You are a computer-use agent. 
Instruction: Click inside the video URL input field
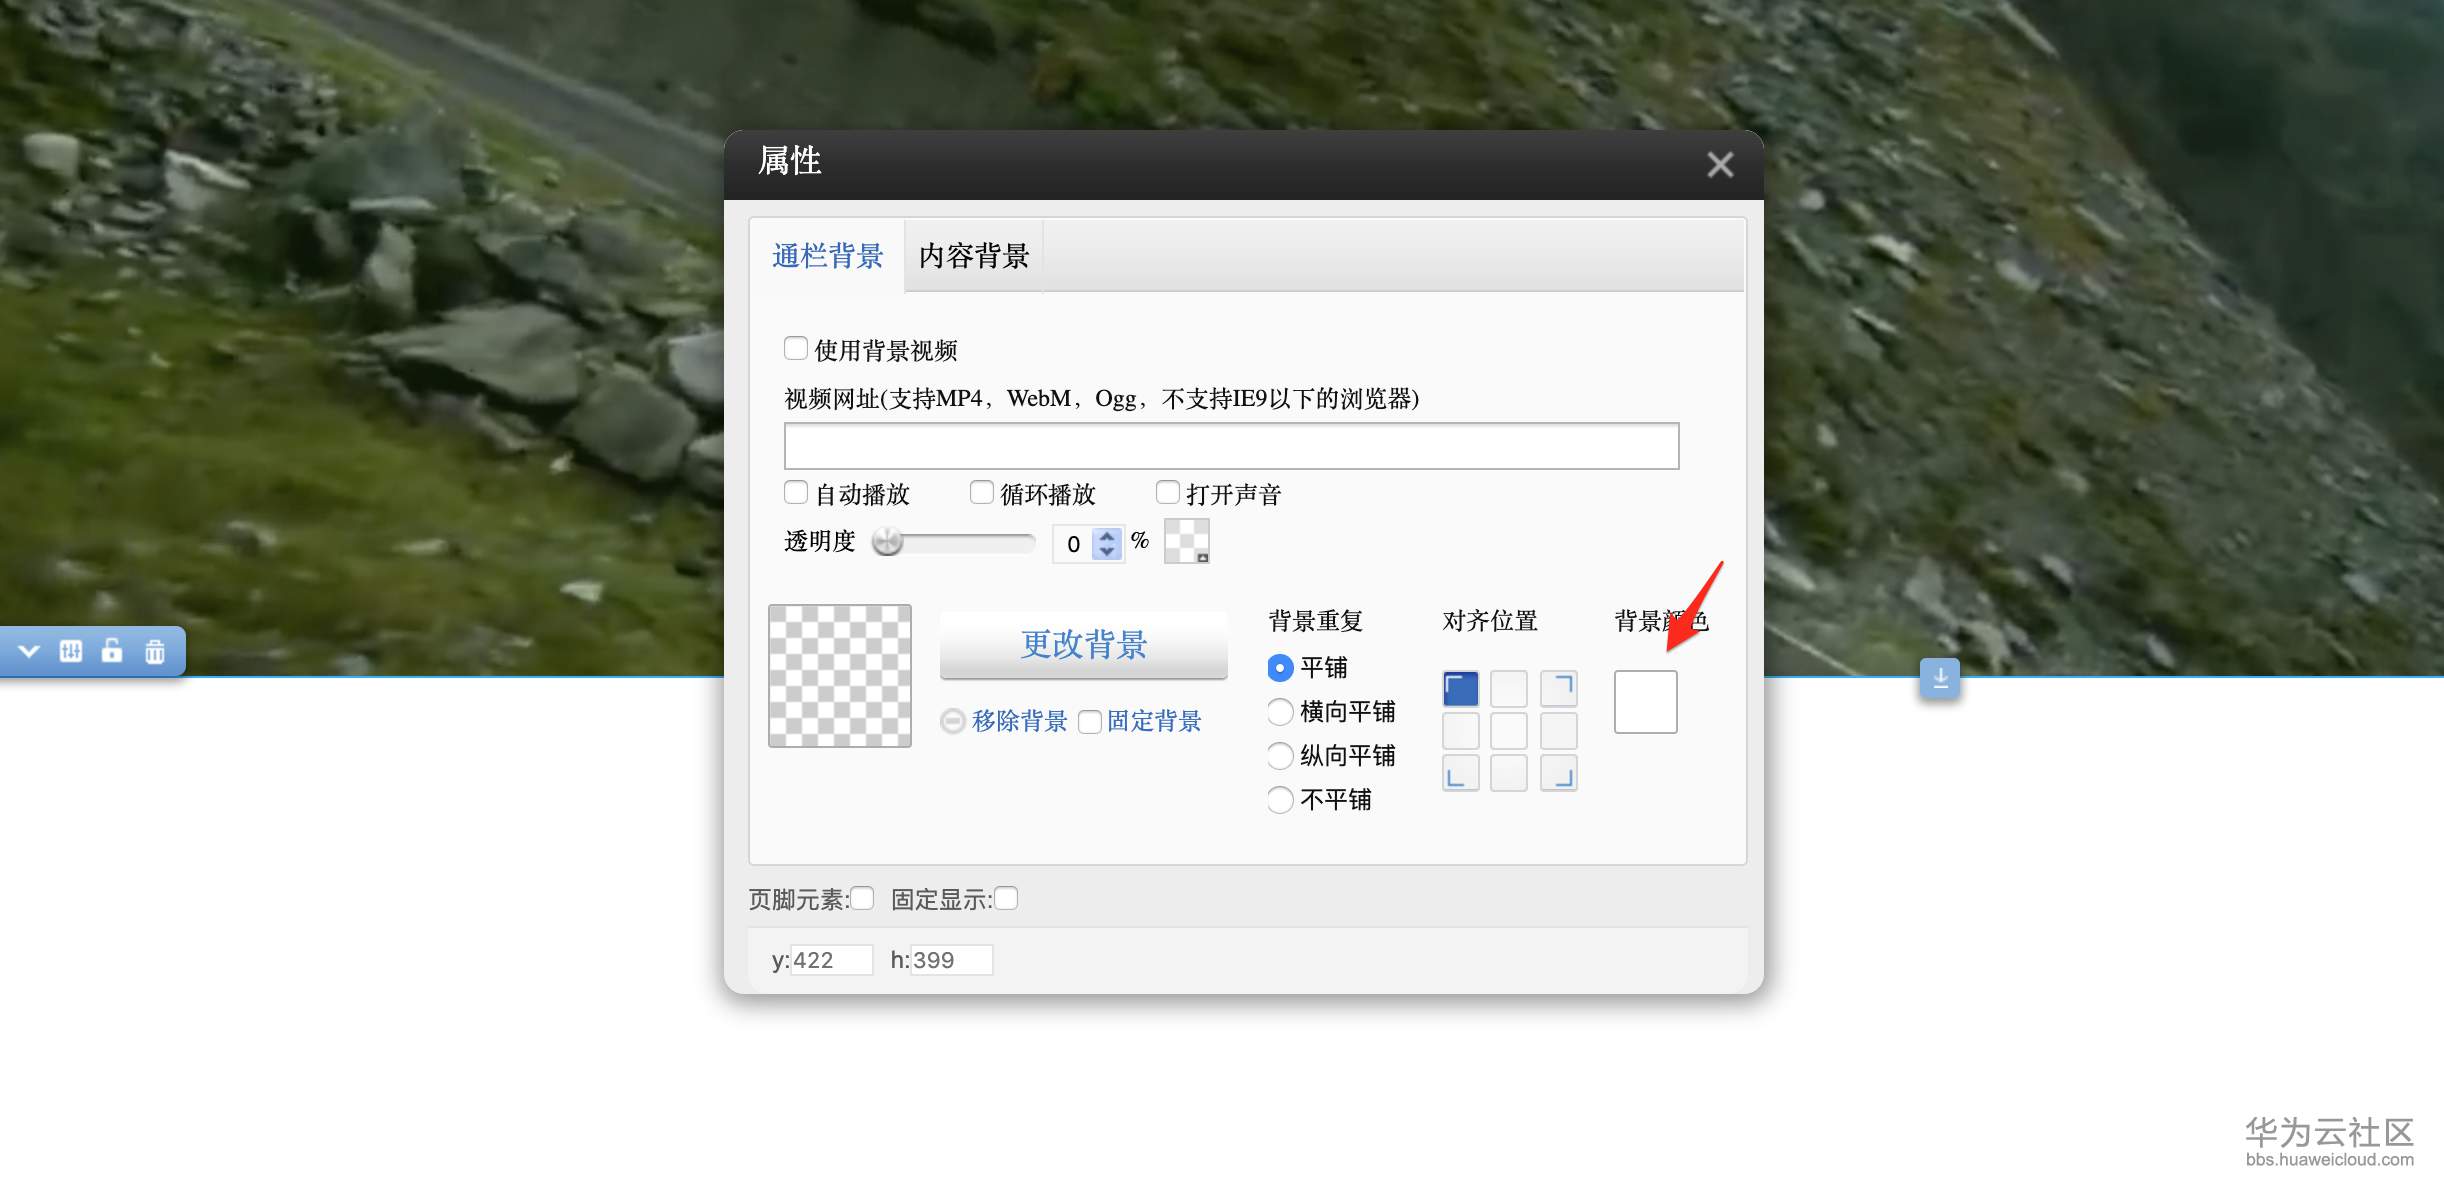(1228, 446)
